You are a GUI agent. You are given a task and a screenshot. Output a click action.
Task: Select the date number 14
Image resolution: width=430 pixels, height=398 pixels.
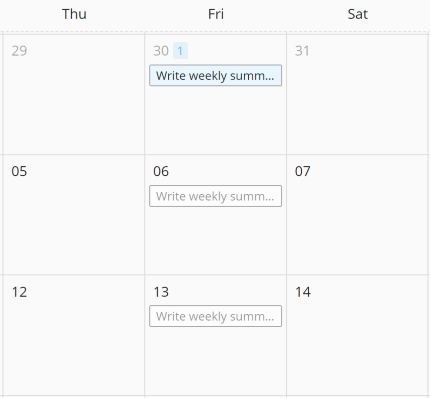pyautogui.click(x=303, y=292)
